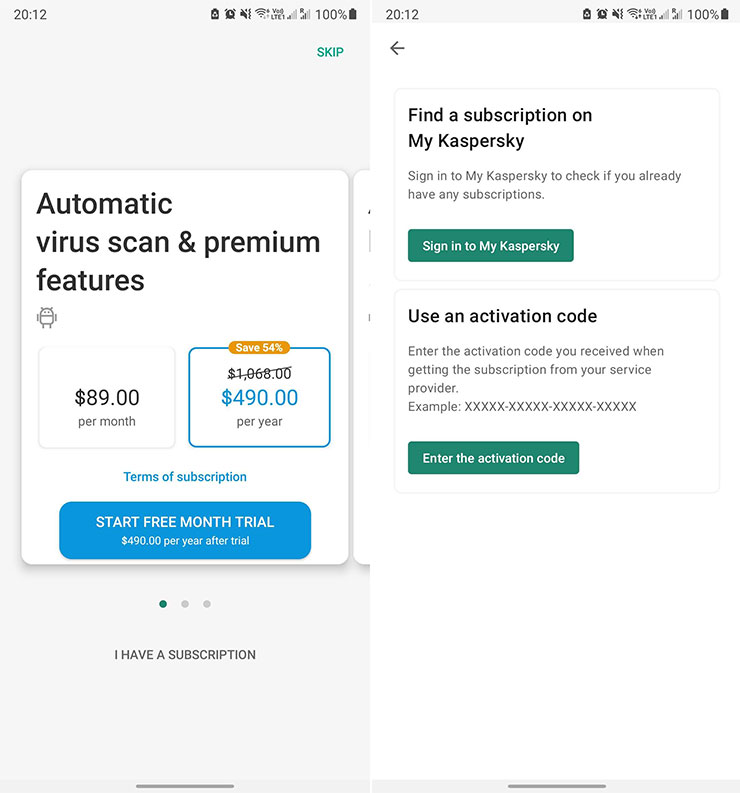Tap the left screen home gesture bar
Viewport: 740px width, 793px height.
point(185,786)
